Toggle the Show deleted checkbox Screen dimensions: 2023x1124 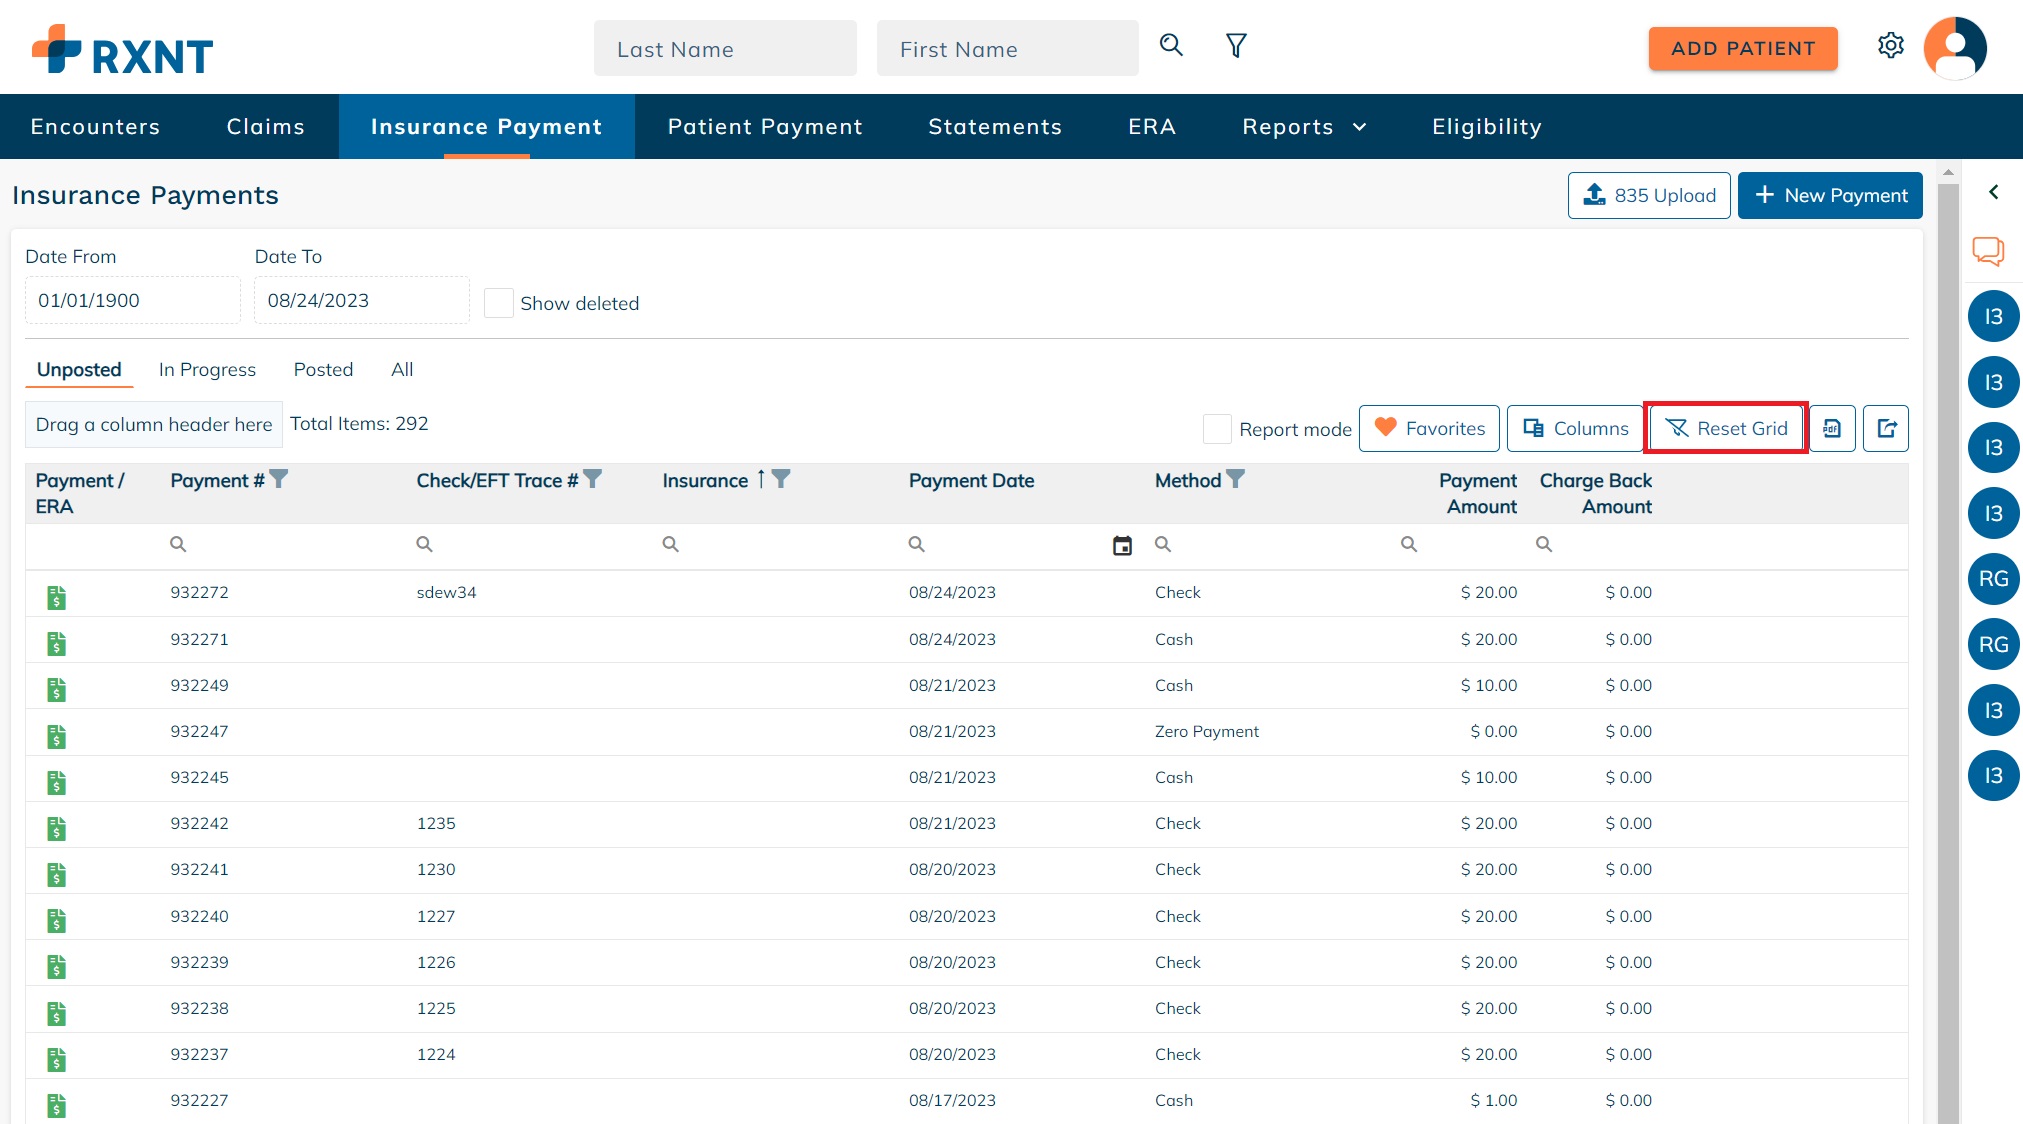[498, 303]
